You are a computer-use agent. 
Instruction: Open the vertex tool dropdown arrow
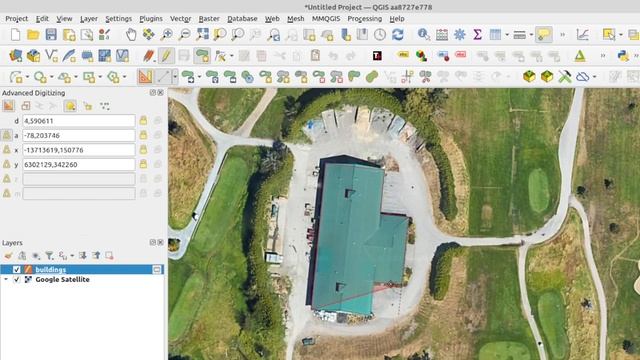point(231,56)
